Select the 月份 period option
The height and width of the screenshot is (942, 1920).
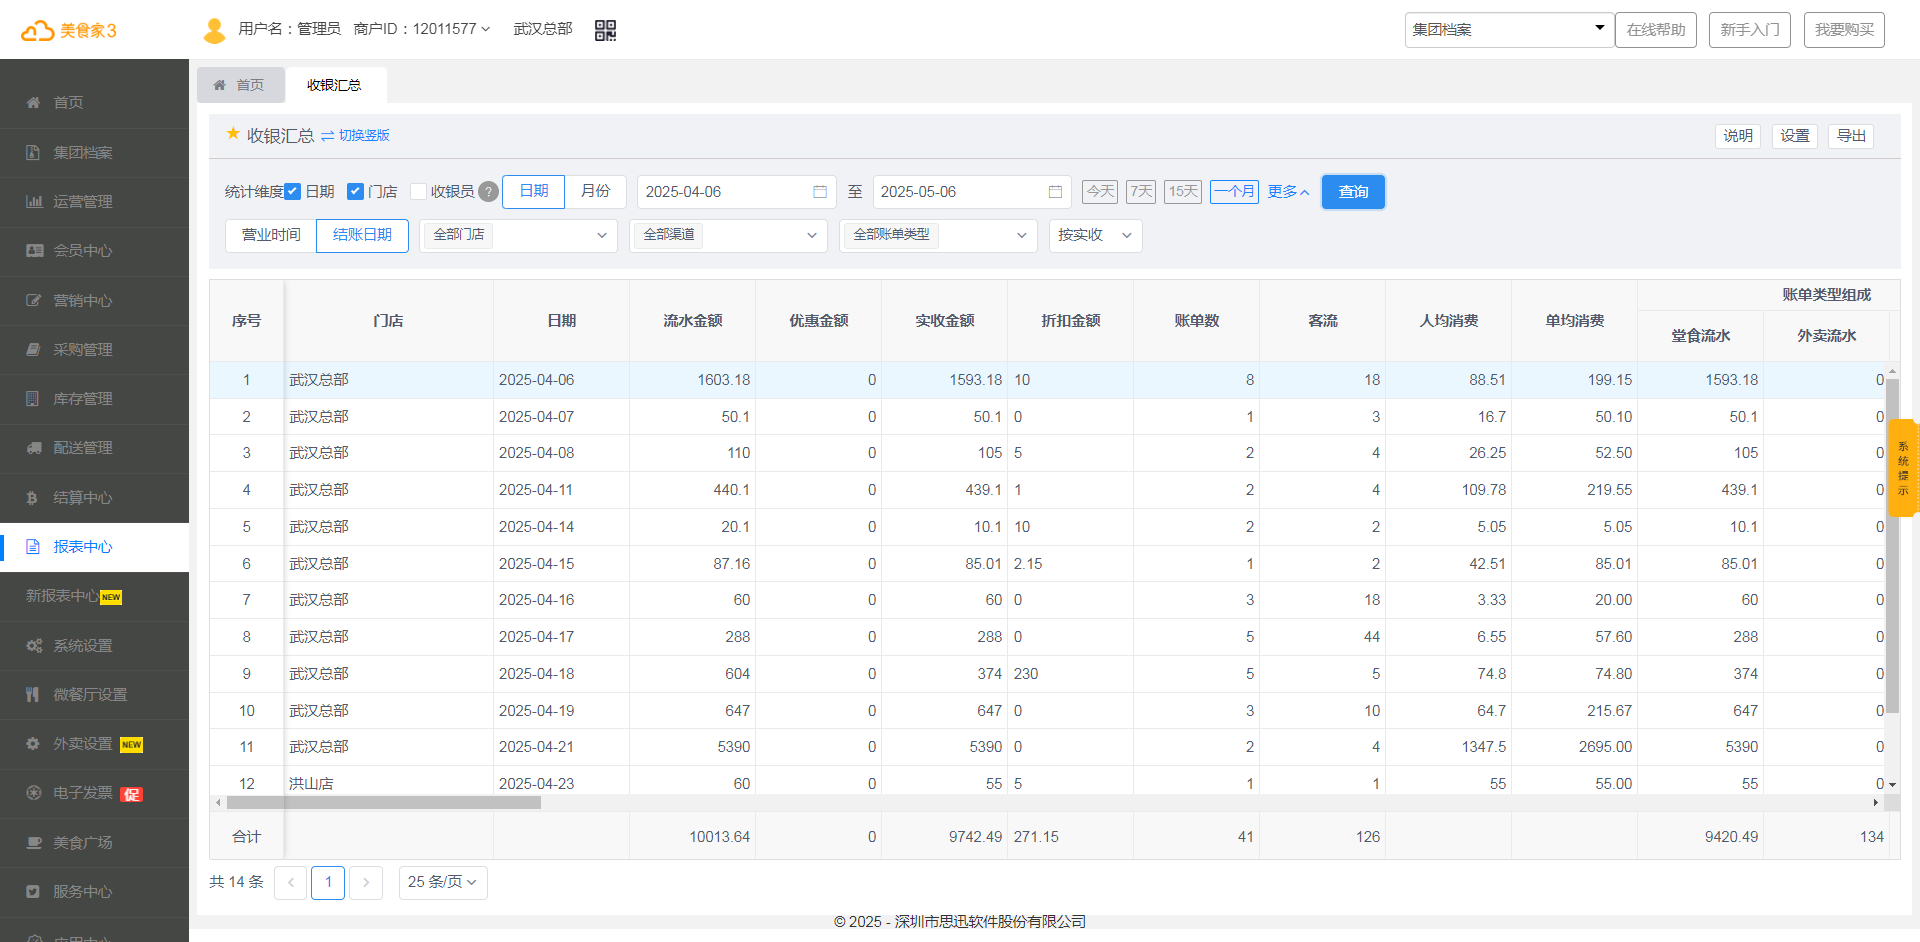click(x=596, y=191)
